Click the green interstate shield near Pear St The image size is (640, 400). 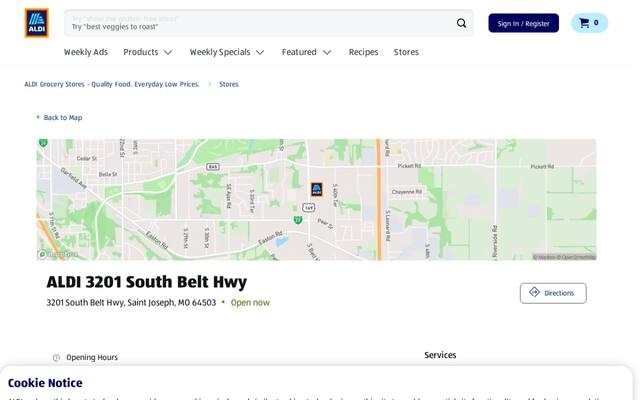click(x=298, y=220)
